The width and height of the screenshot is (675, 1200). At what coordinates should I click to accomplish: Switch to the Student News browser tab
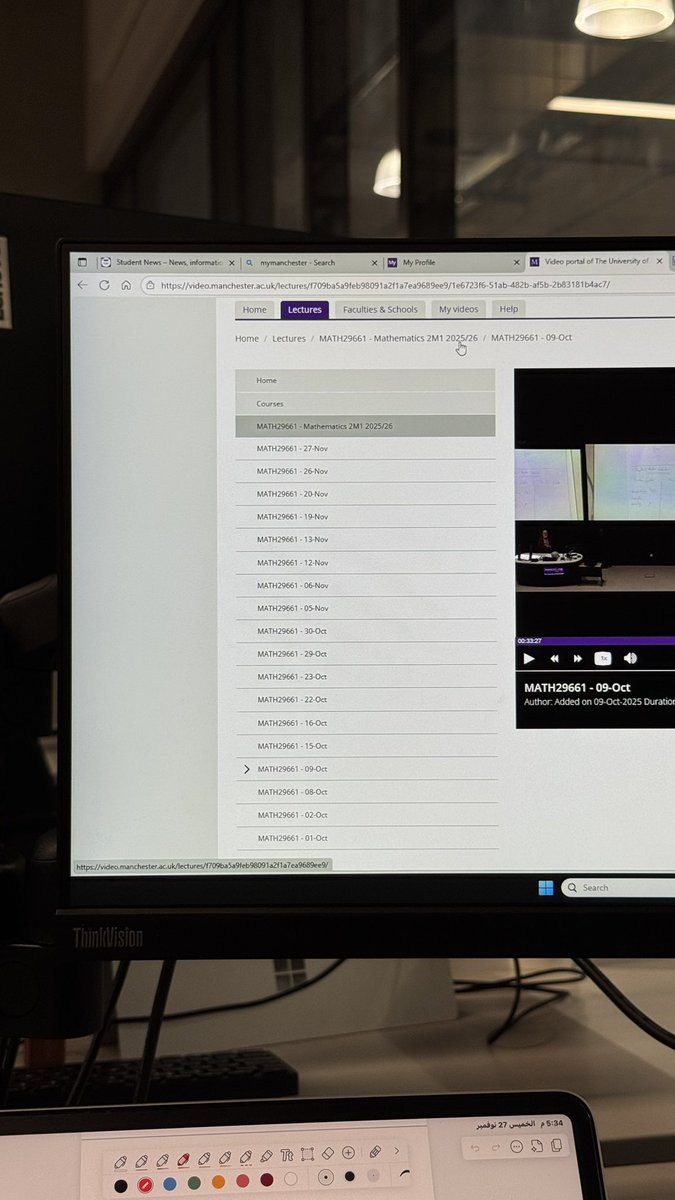coord(167,262)
